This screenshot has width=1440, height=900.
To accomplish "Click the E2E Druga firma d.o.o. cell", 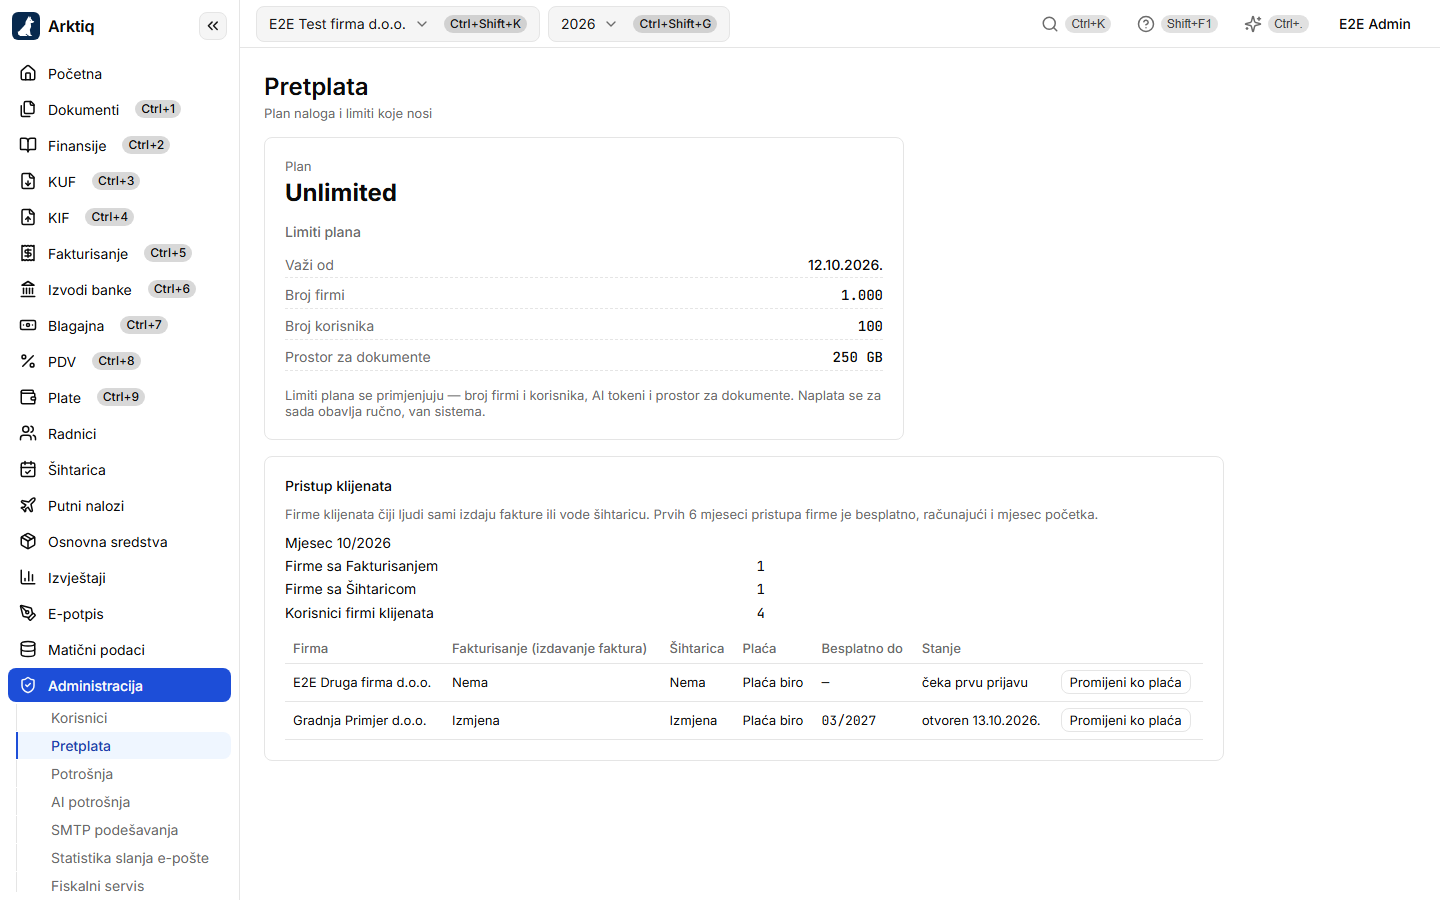I will click(362, 683).
